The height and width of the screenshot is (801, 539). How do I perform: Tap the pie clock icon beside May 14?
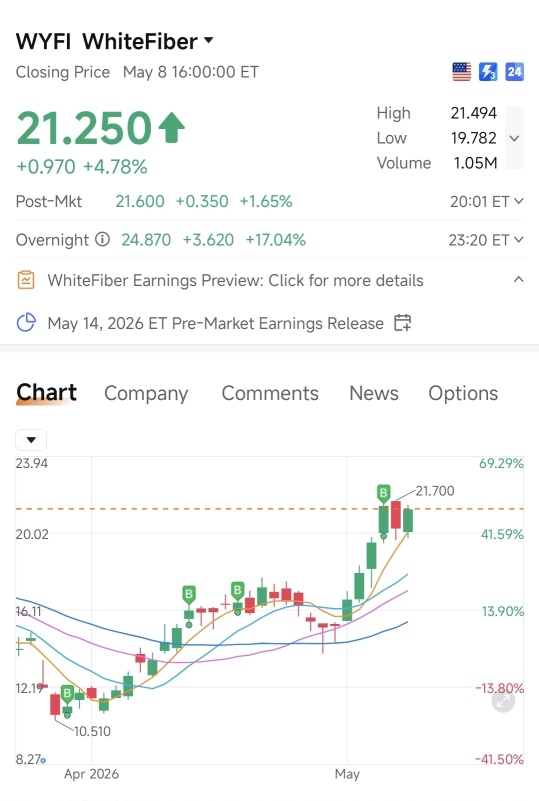[26, 323]
